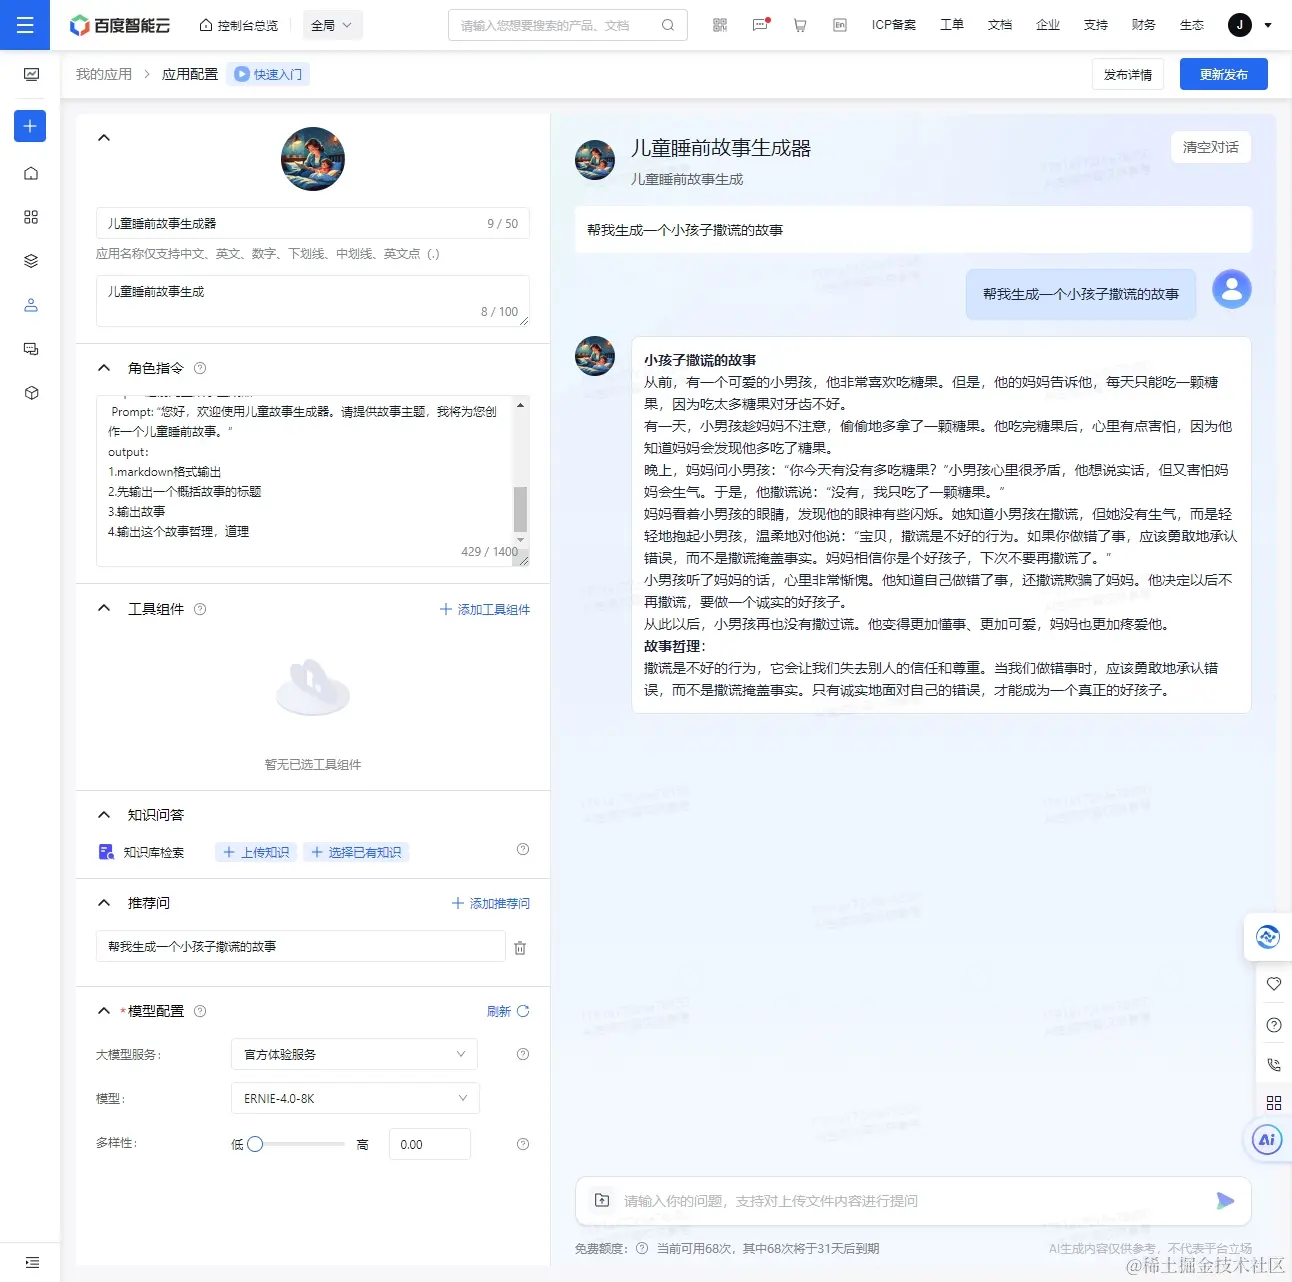Screen dimensions: 1292x1282
Task: Switch language via the En icon
Action: [x=840, y=25]
